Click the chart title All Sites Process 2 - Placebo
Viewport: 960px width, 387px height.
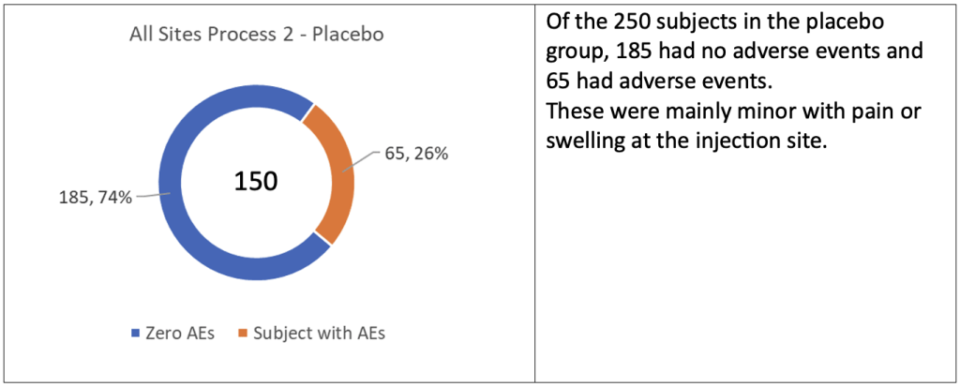click(257, 35)
